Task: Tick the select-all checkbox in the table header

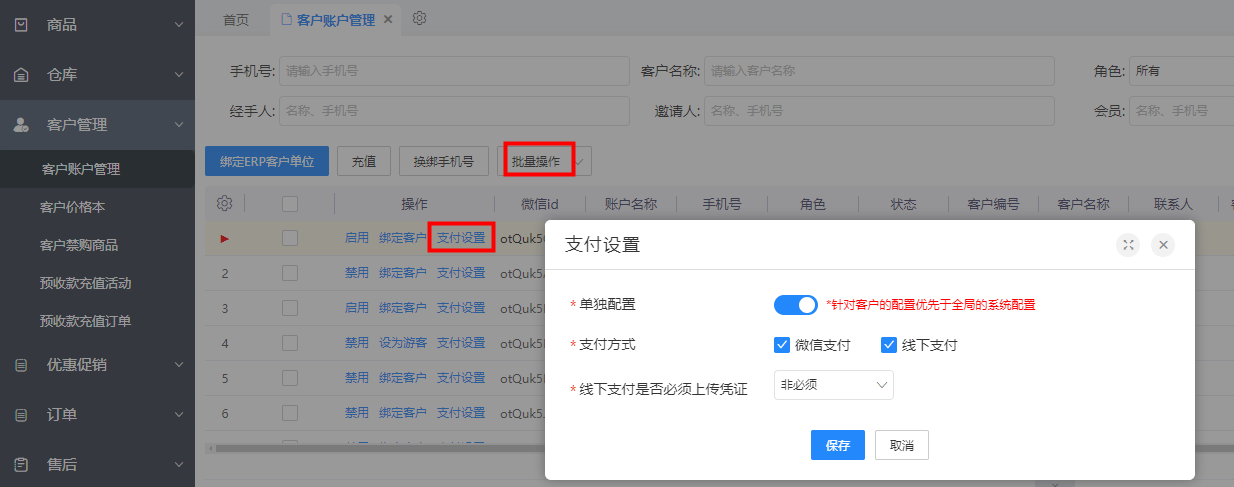Action: [290, 204]
